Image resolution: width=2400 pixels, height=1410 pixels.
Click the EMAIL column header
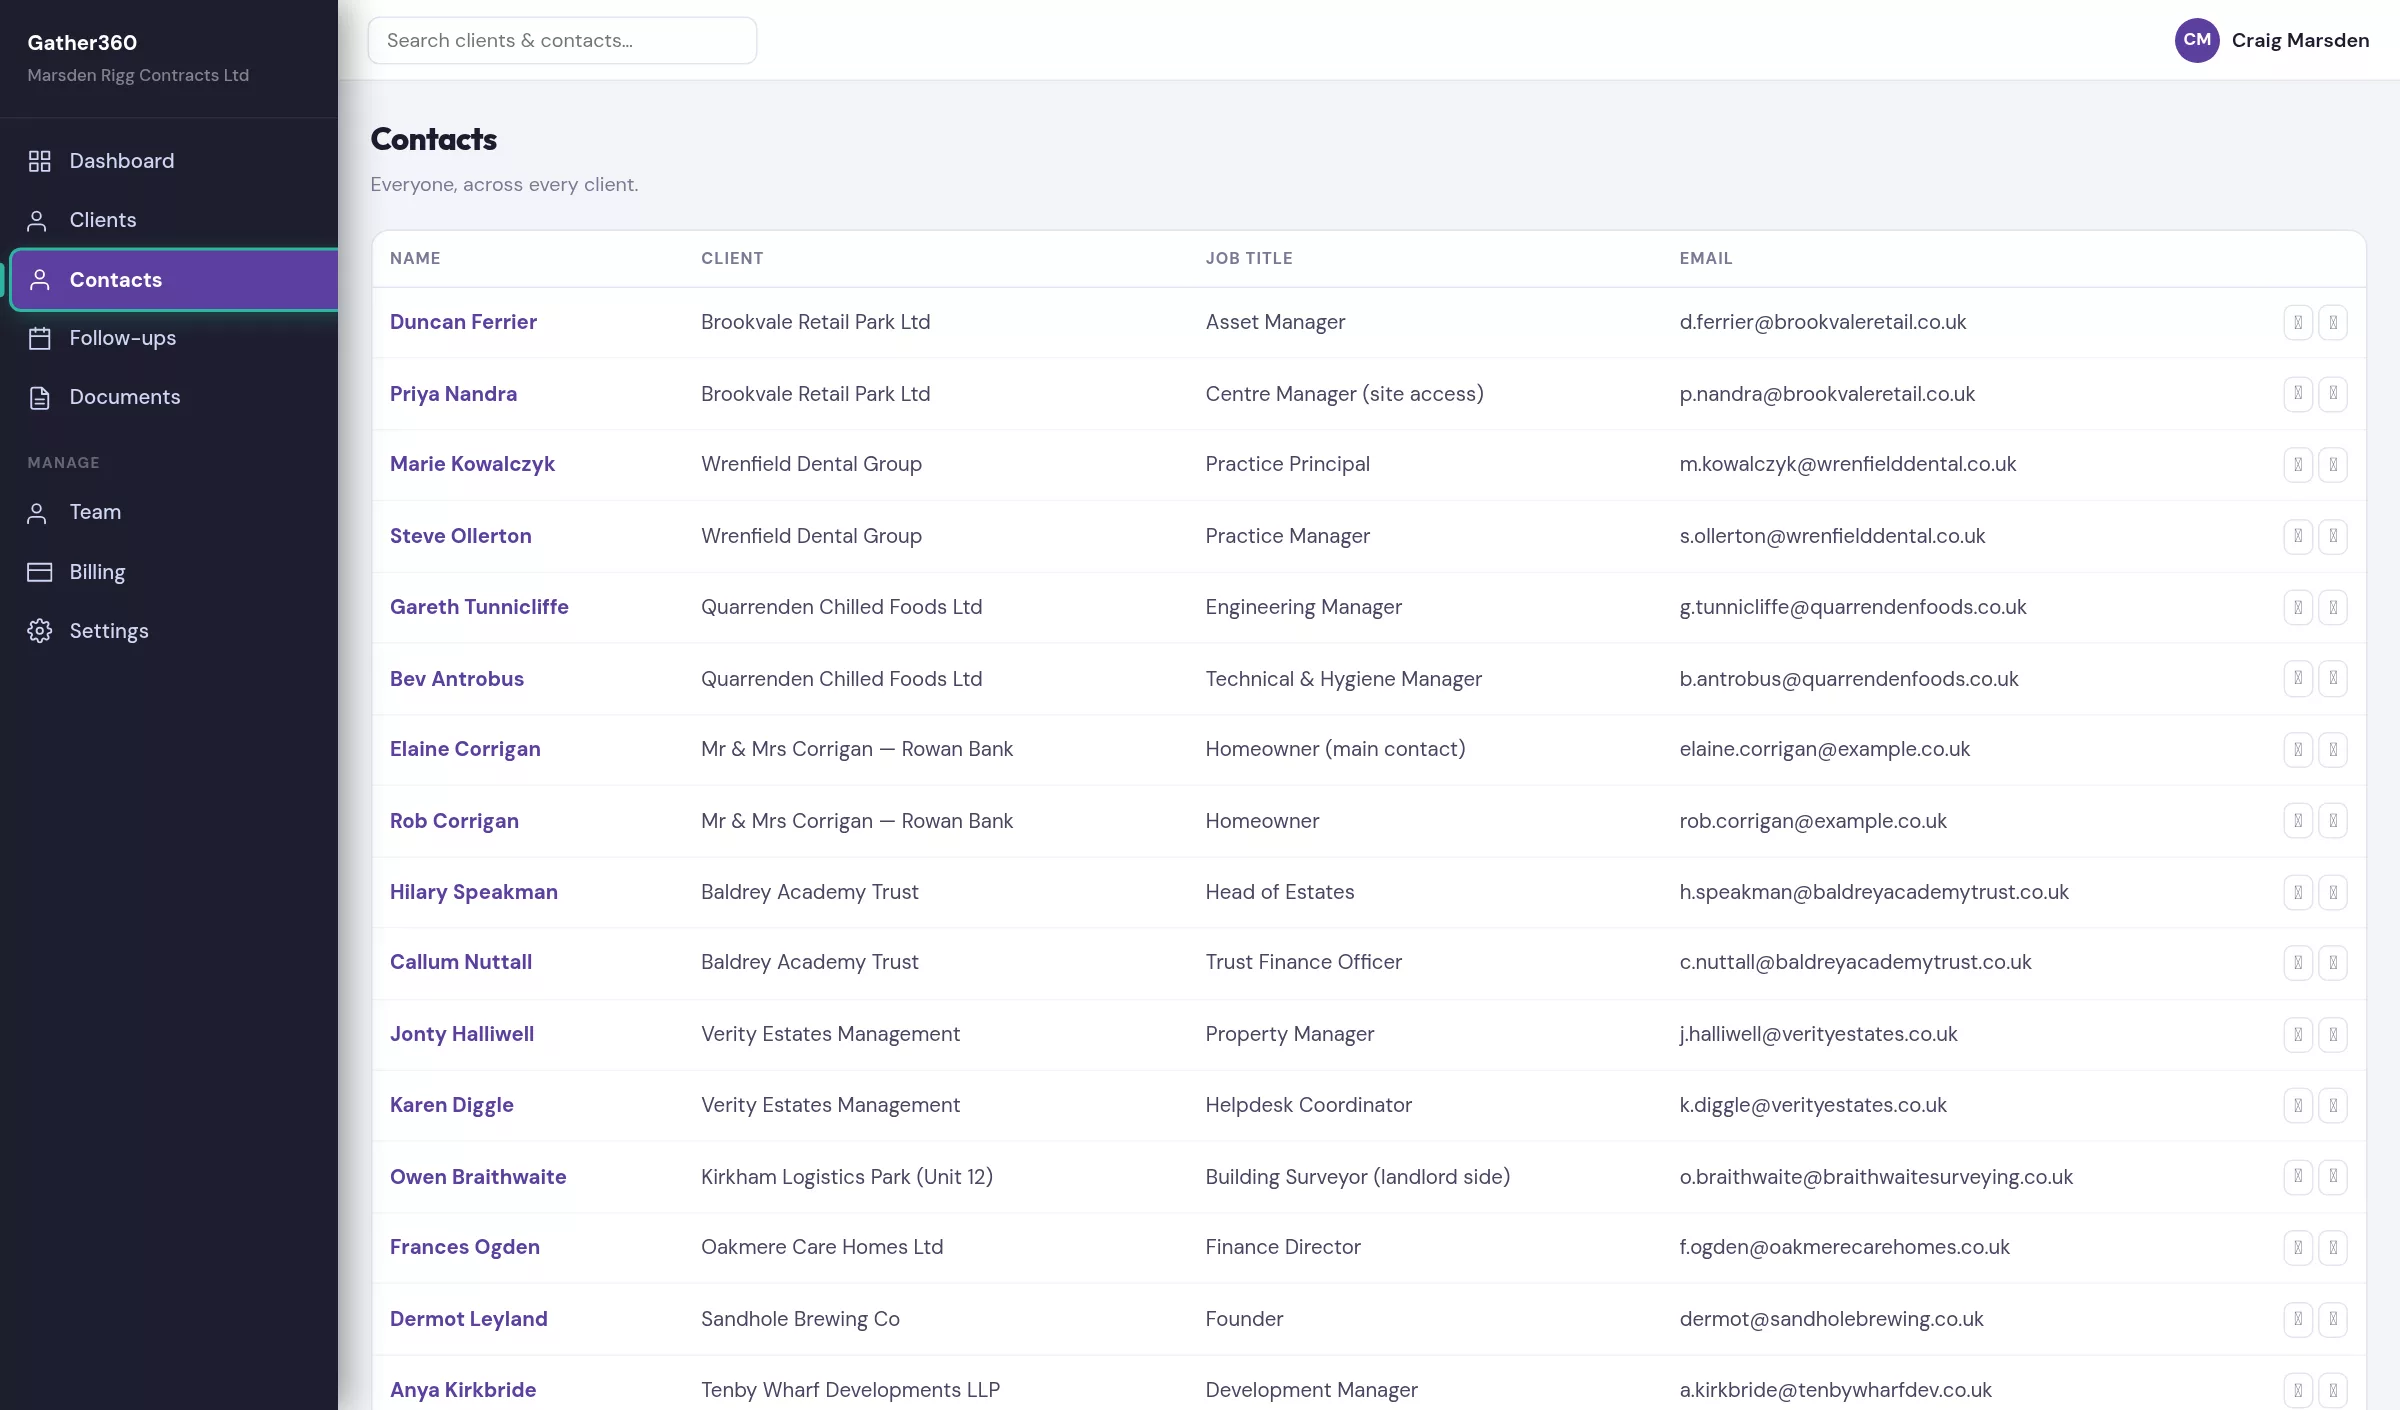click(x=1706, y=258)
